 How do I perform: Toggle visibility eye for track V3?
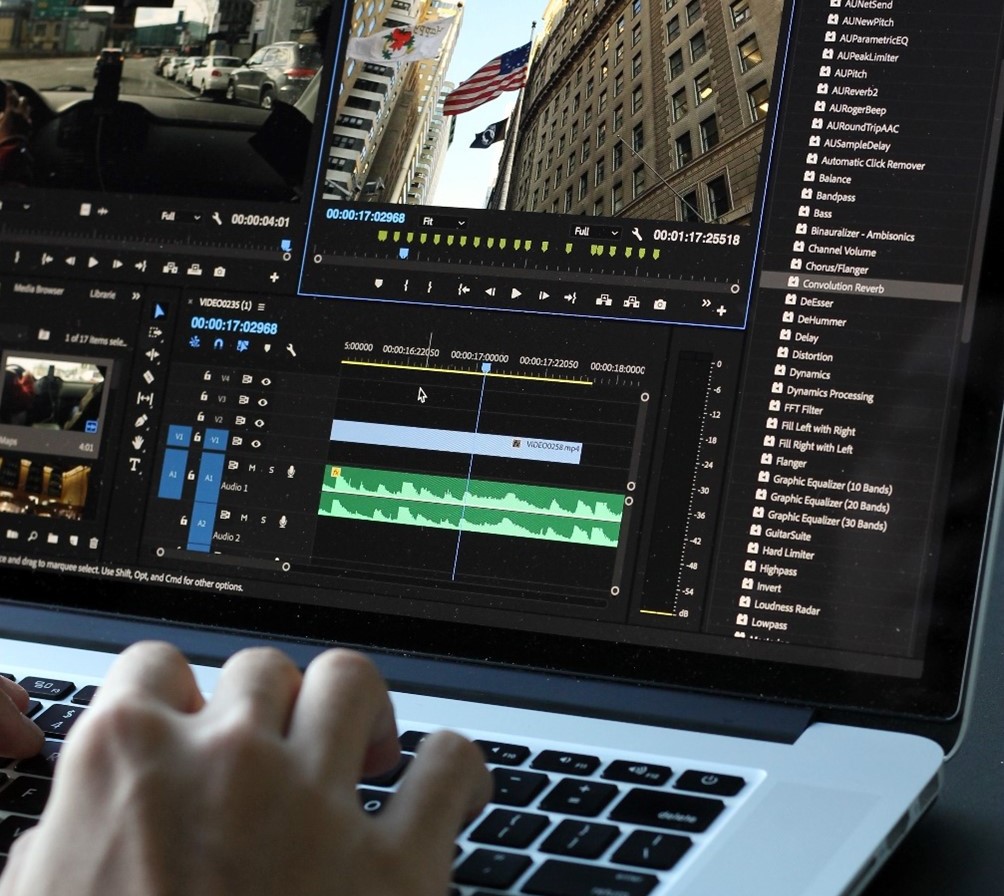[263, 402]
